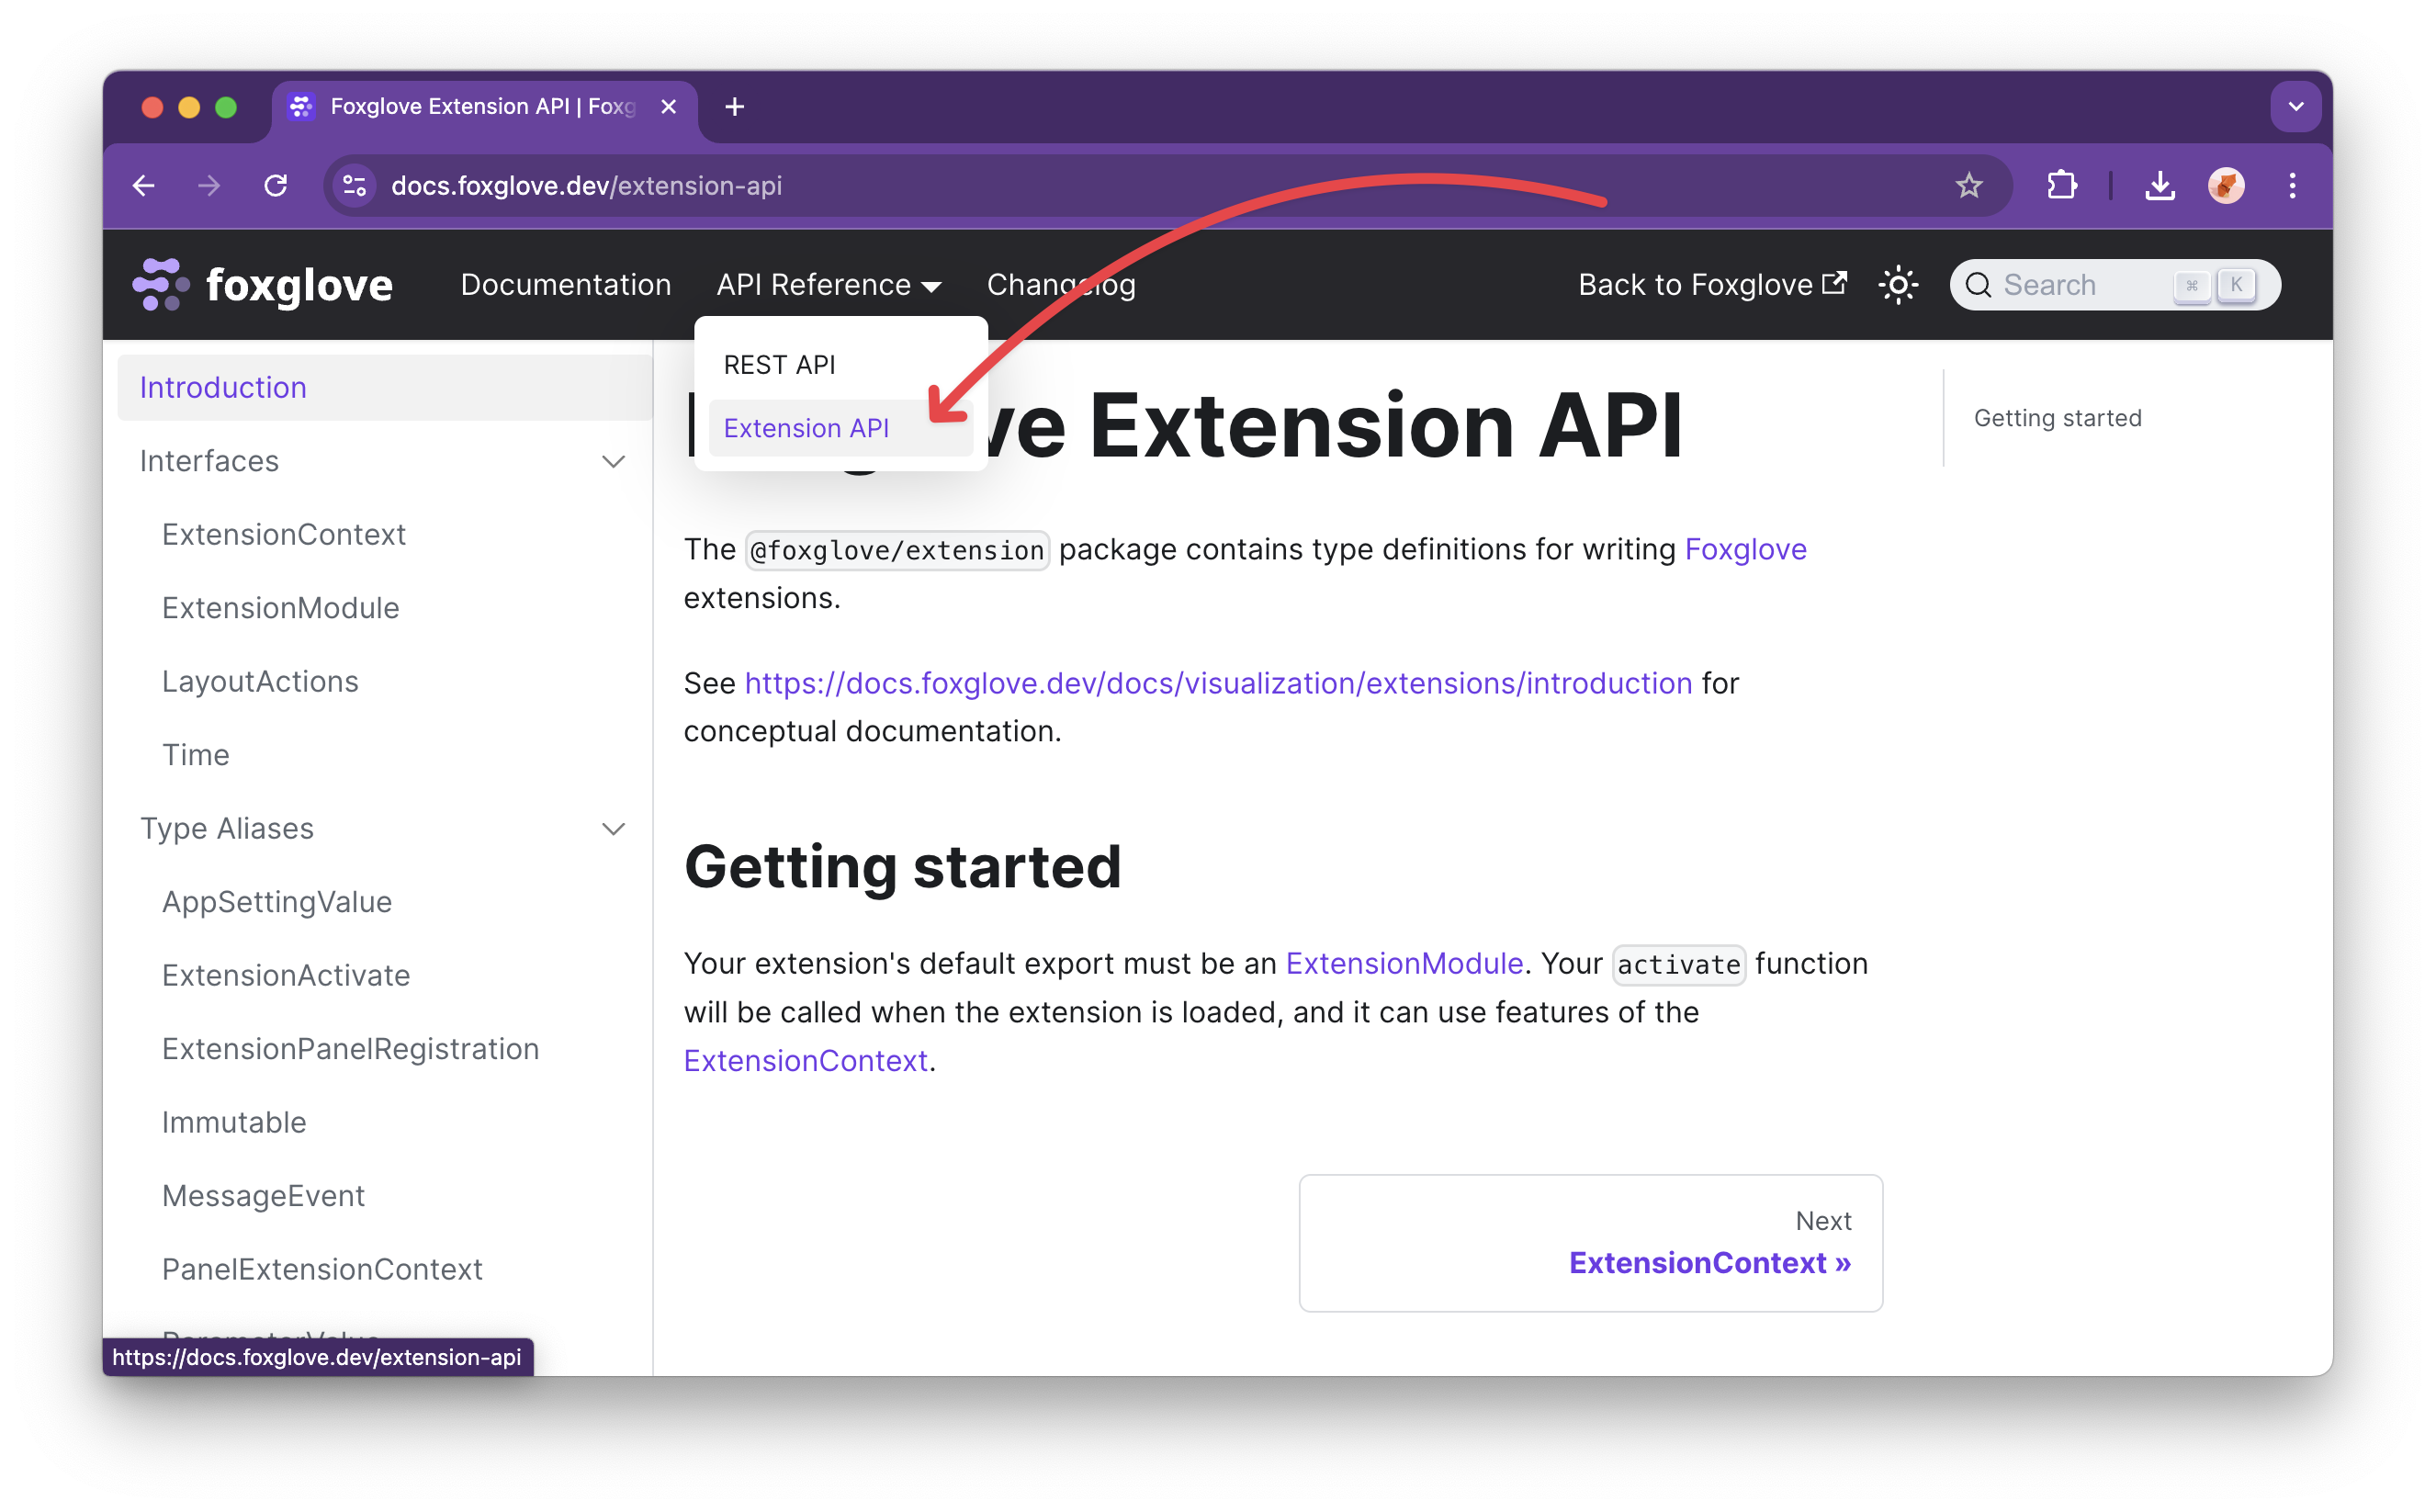Bookmark this page with the star icon
The height and width of the screenshot is (1512, 2436).
pos(1969,185)
